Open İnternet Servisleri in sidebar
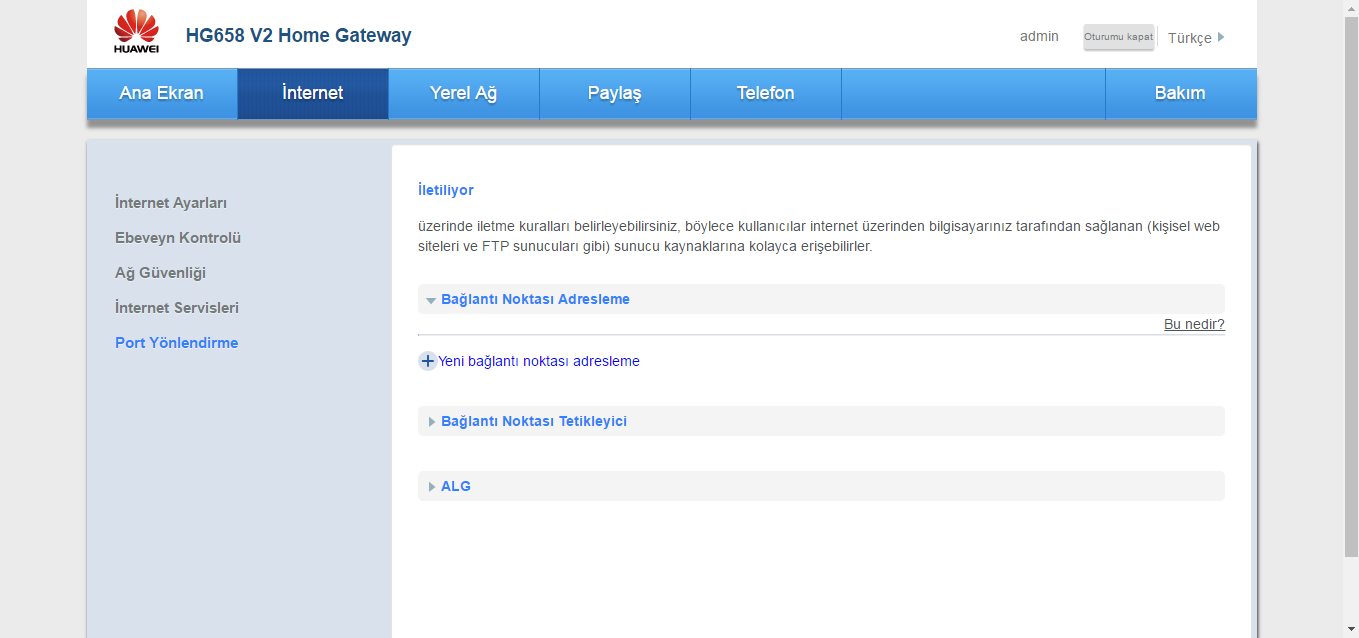 pos(177,308)
